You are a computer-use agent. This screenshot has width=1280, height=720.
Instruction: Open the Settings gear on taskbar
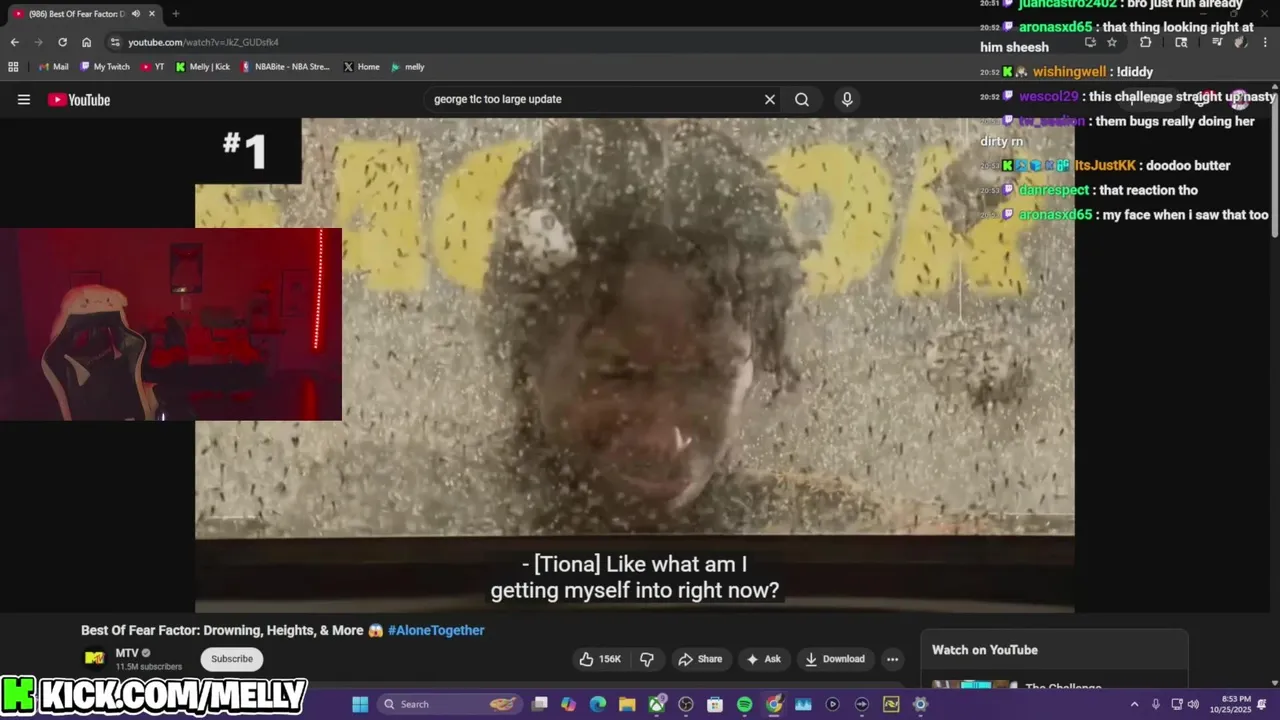[920, 704]
